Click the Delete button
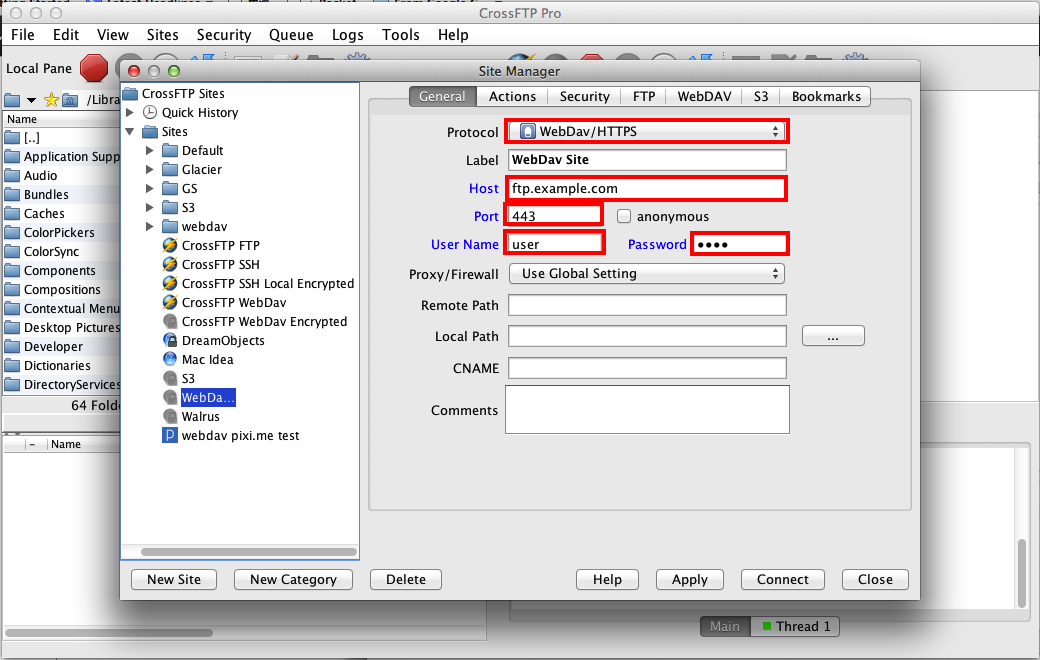 coord(406,579)
